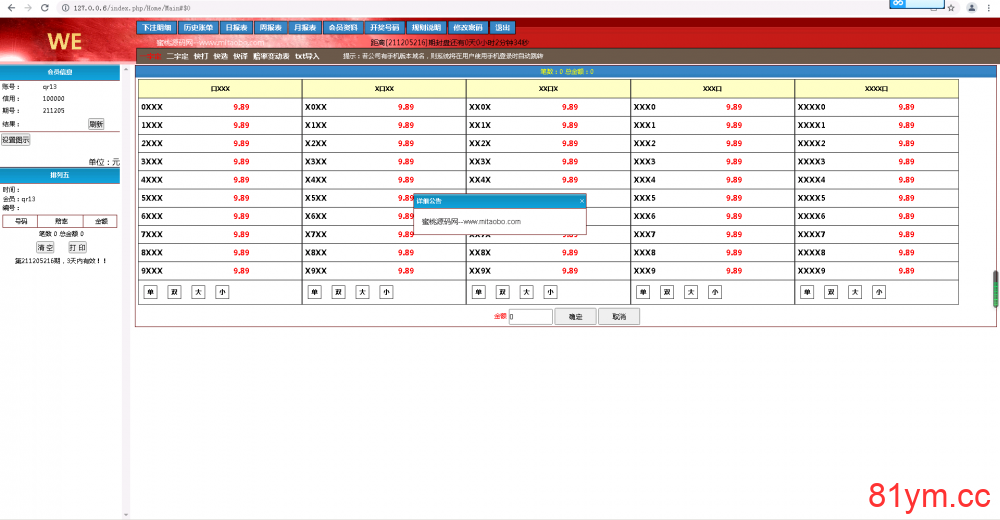Select 大 under the XXXX口 column
Image resolution: width=1000 pixels, height=520 pixels.
(855, 292)
